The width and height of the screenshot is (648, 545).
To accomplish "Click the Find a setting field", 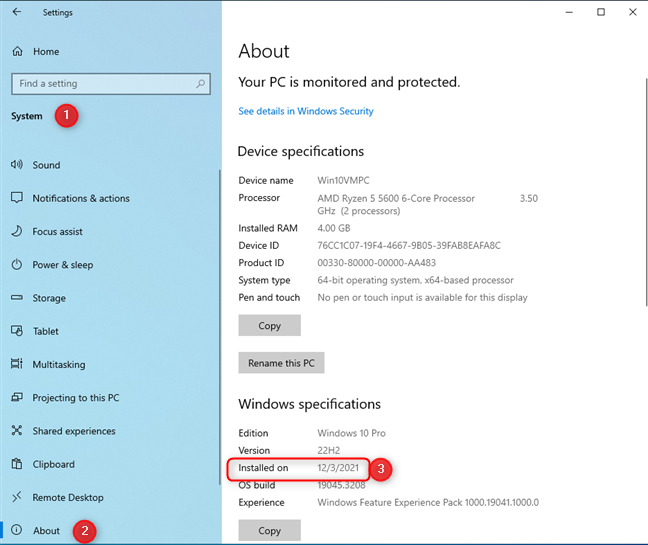I will [111, 84].
